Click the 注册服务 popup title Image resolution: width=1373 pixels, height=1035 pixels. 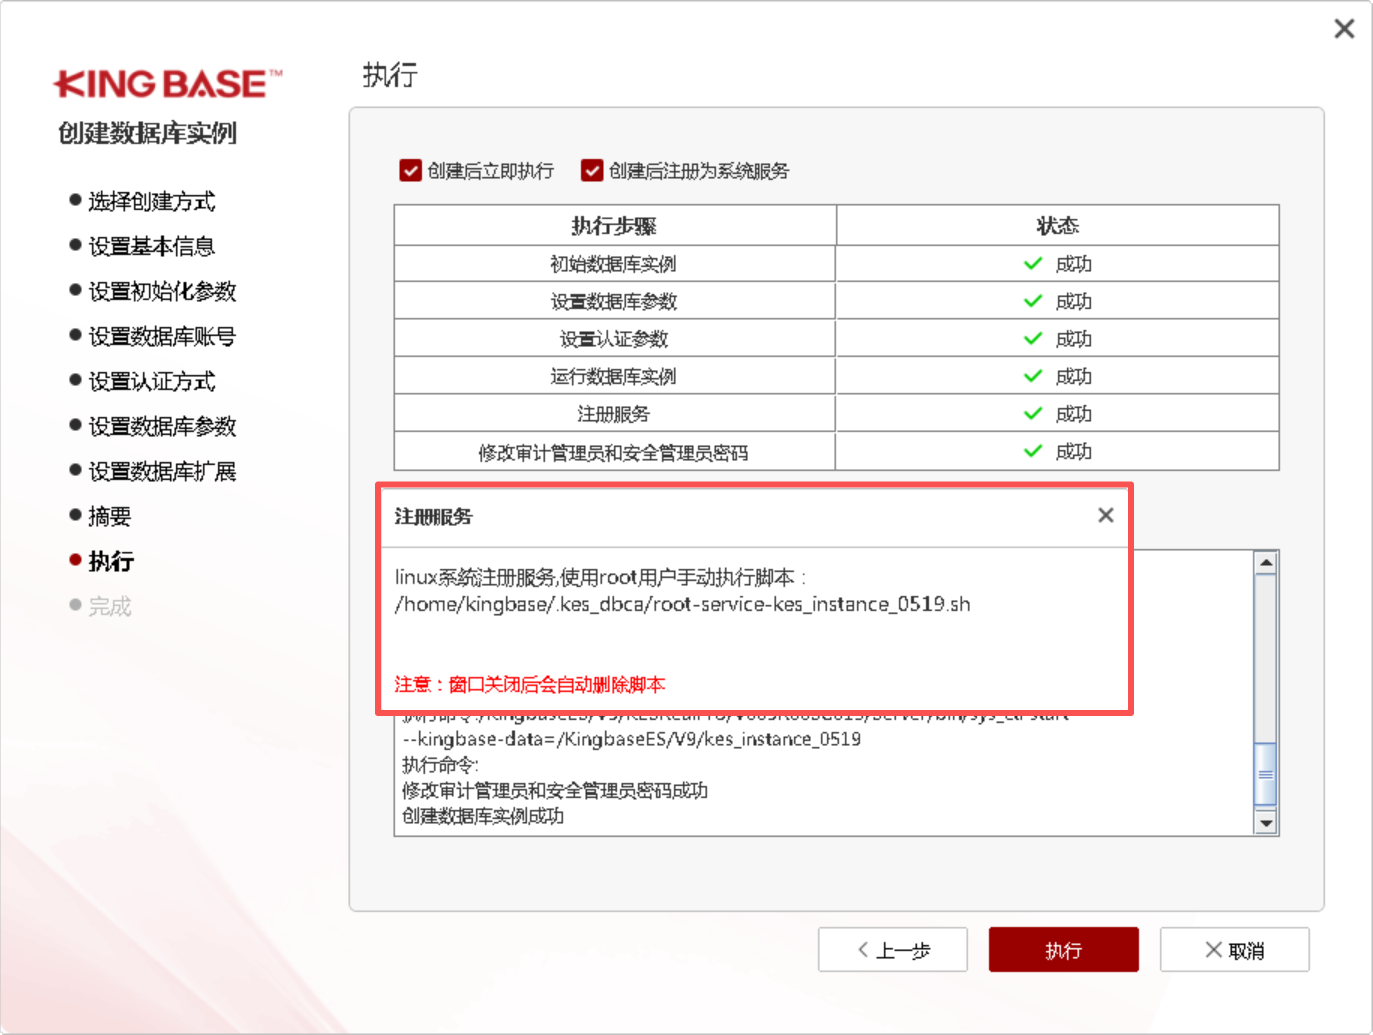[x=433, y=516]
